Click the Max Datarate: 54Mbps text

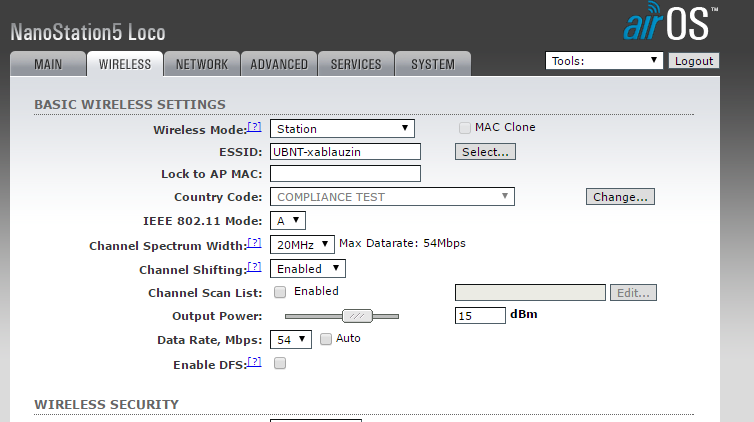[402, 243]
